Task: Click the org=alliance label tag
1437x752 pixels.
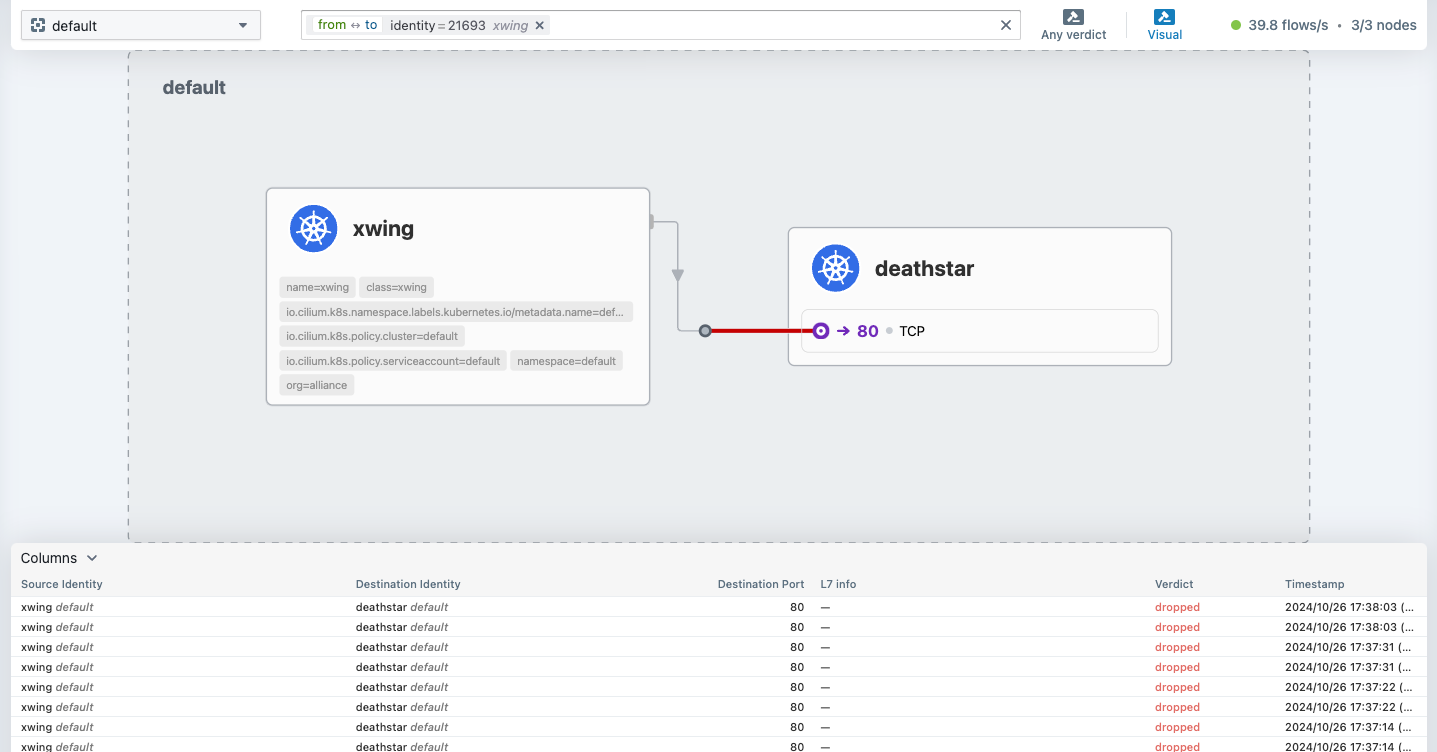Action: click(x=316, y=385)
